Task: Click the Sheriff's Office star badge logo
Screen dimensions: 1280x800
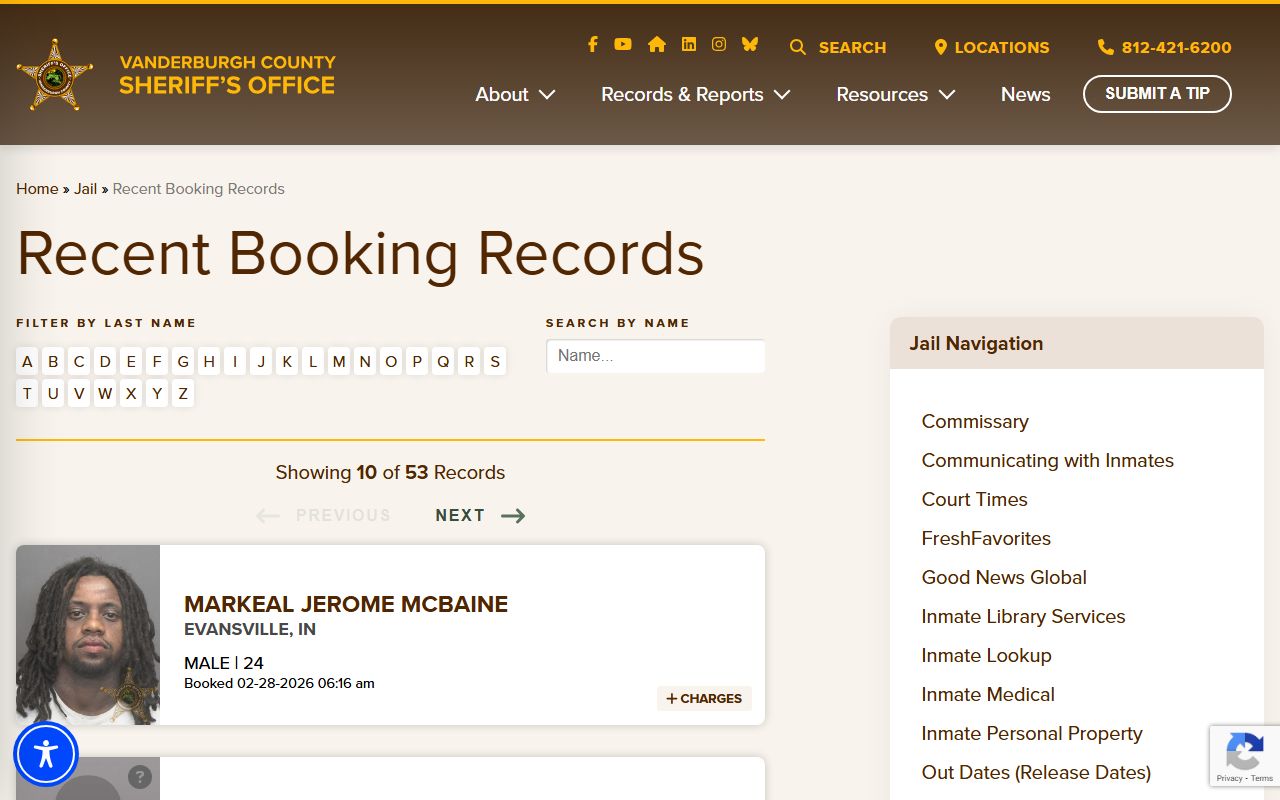Action: 54,75
